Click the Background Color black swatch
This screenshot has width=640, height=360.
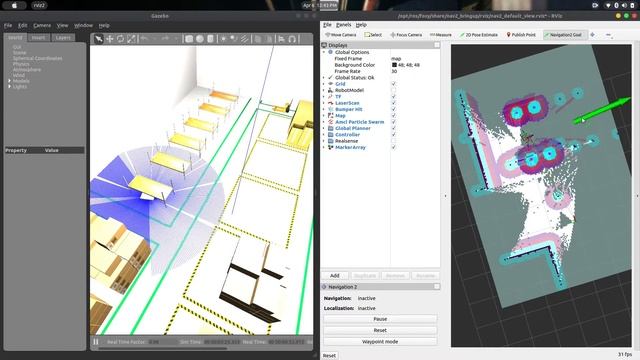(x=394, y=65)
